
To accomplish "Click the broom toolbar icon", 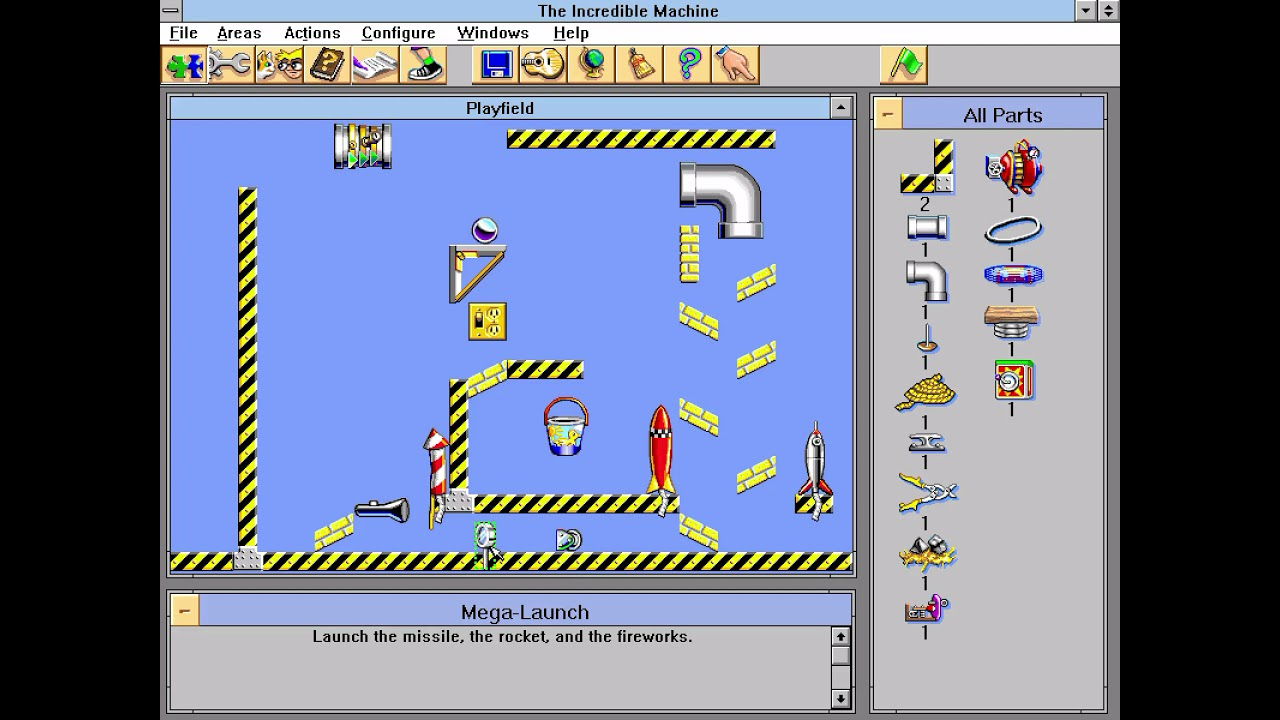I will pyautogui.click(x=639, y=65).
